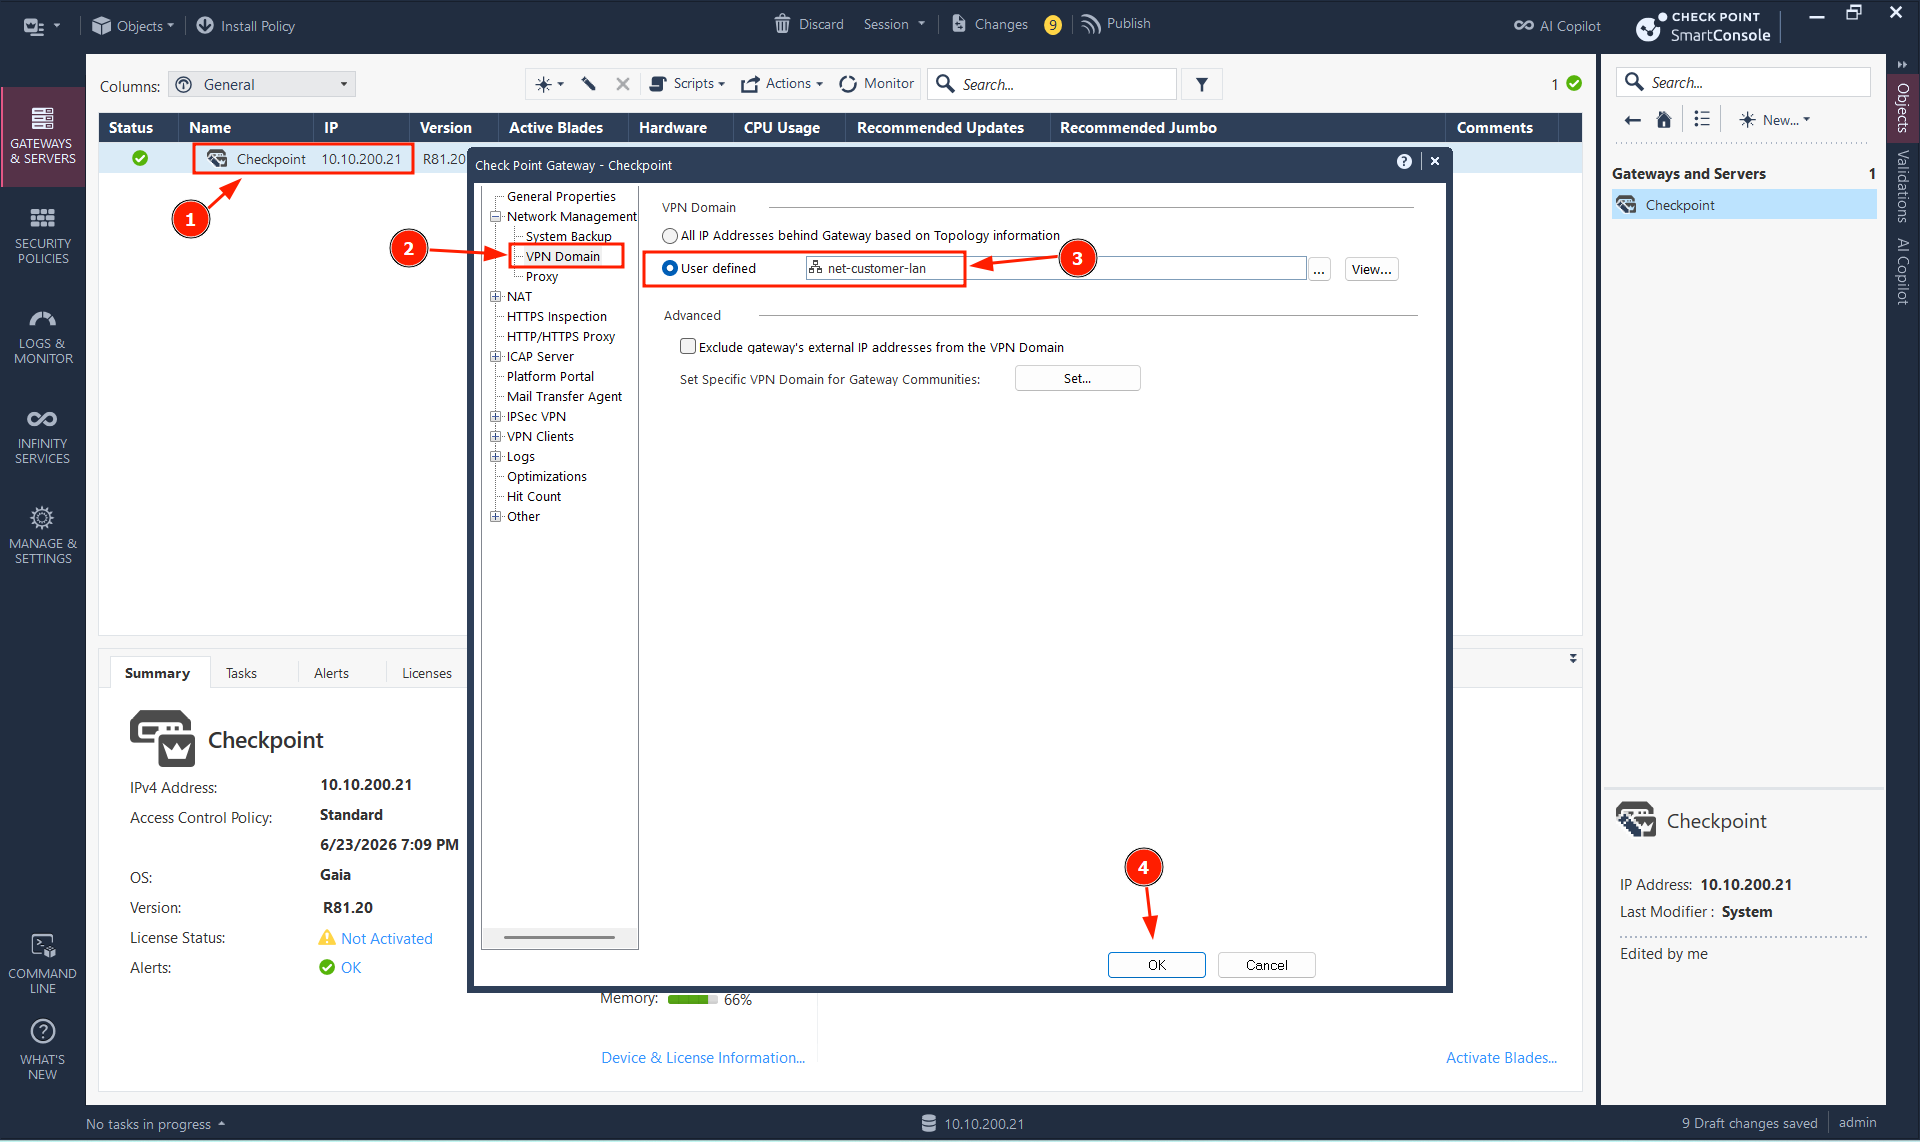This screenshot has width=1920, height=1142.
Task: Click the edit pencil icon in gateways toolbar
Action: coord(589,84)
